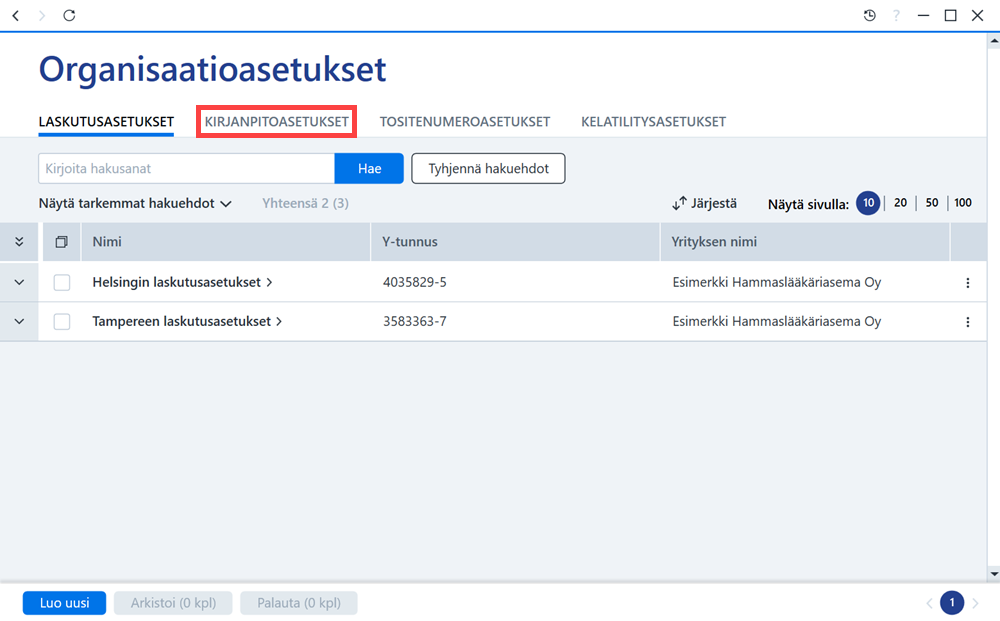This screenshot has height=621, width=1000.
Task: Click the select-all icon in table header
Action: coord(62,242)
